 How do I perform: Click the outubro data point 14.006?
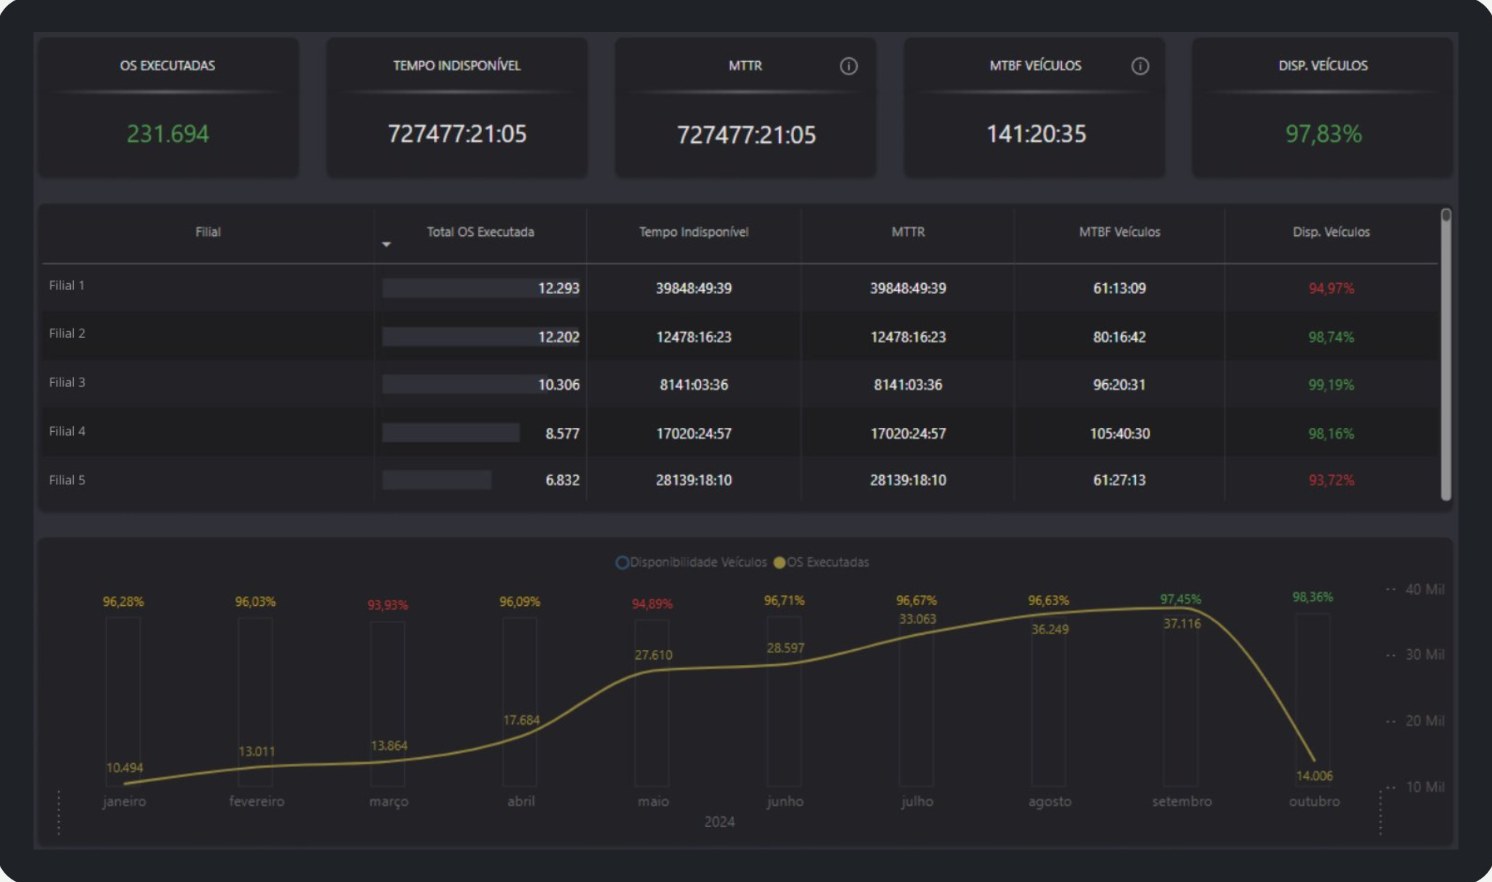(x=1314, y=776)
